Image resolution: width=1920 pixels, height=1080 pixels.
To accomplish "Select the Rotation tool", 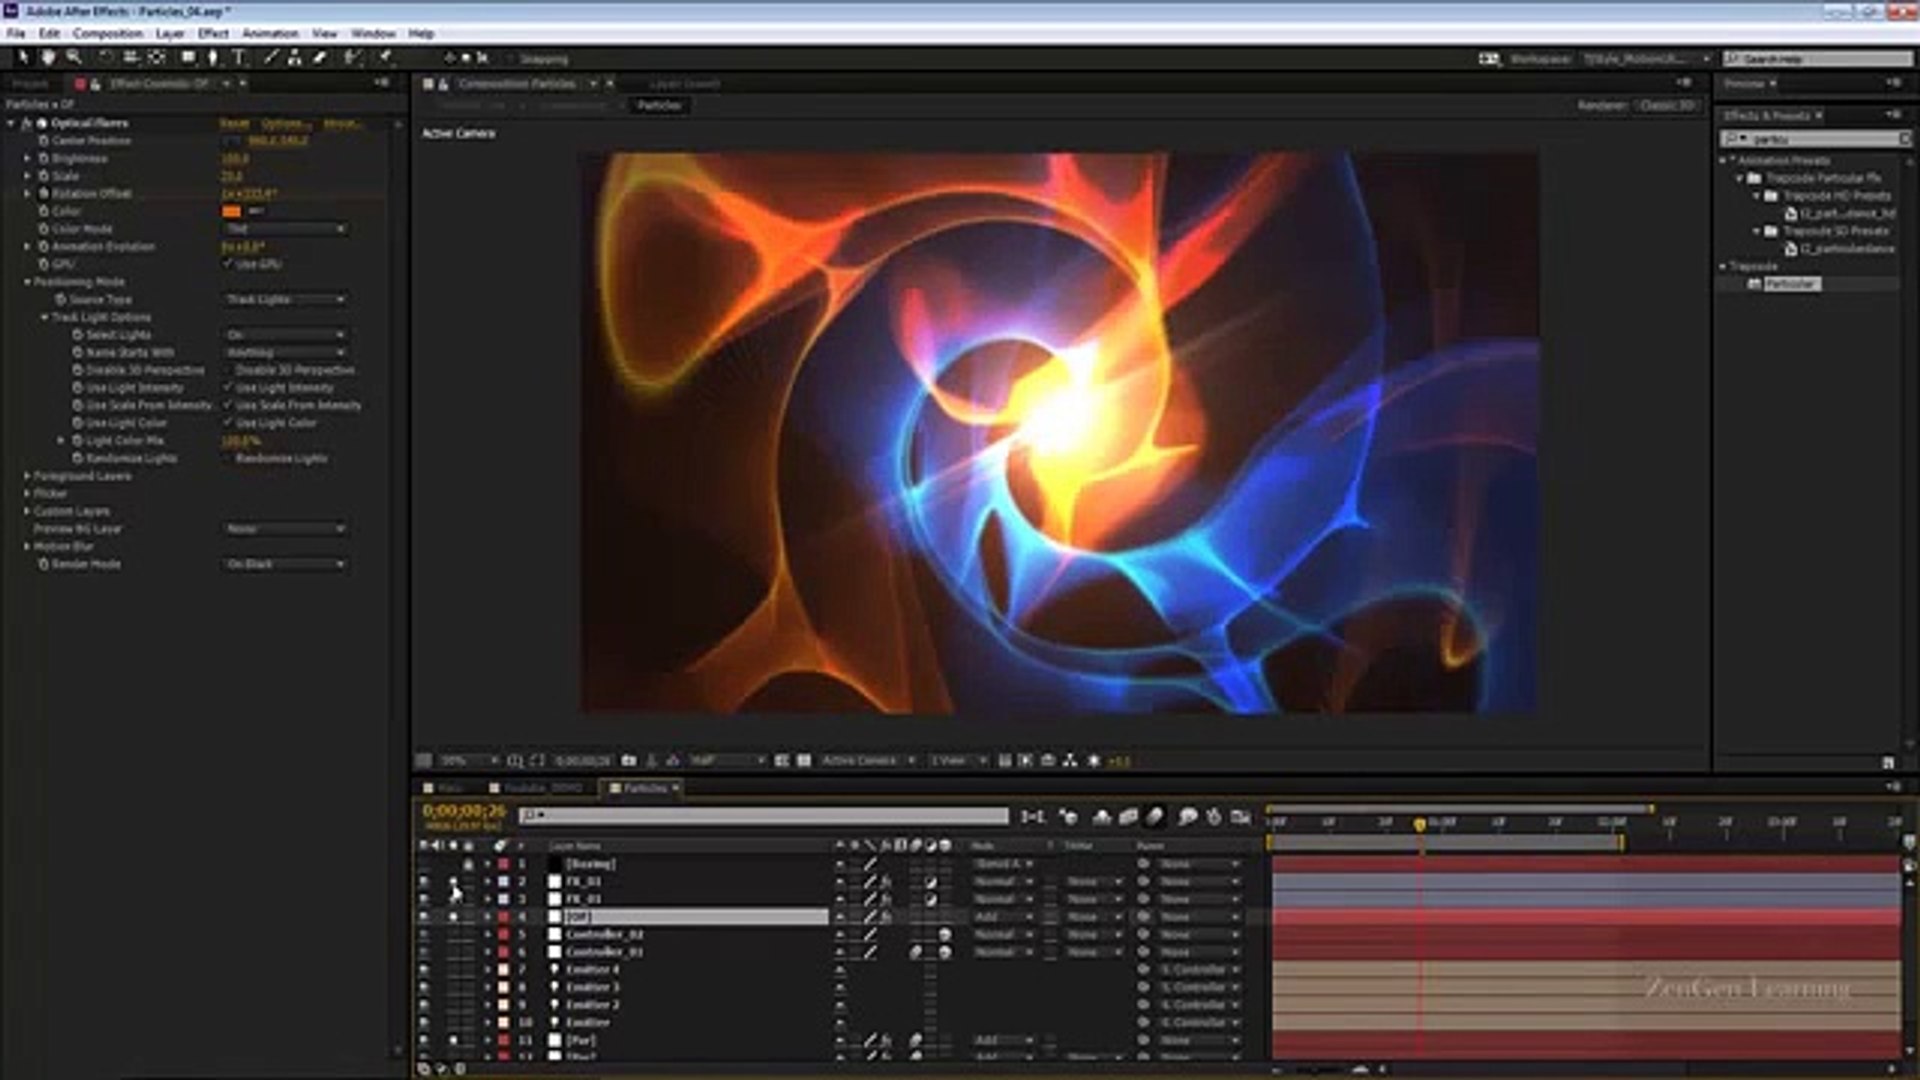I will (x=106, y=58).
